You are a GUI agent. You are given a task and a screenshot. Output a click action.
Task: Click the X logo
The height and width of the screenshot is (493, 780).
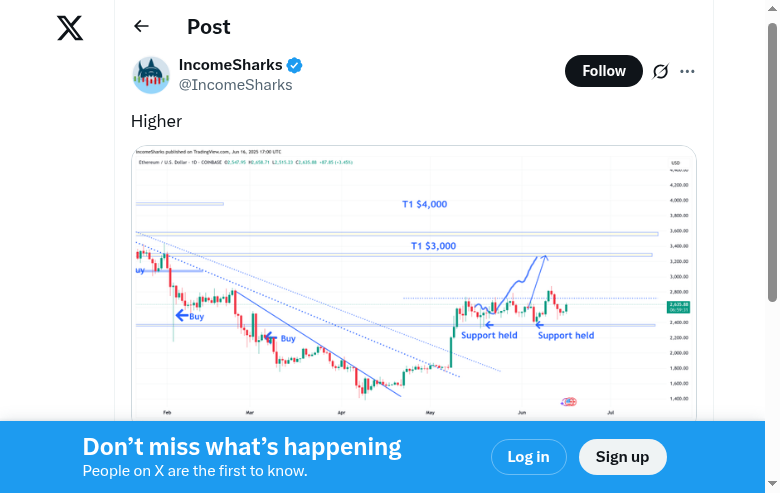pos(70,28)
